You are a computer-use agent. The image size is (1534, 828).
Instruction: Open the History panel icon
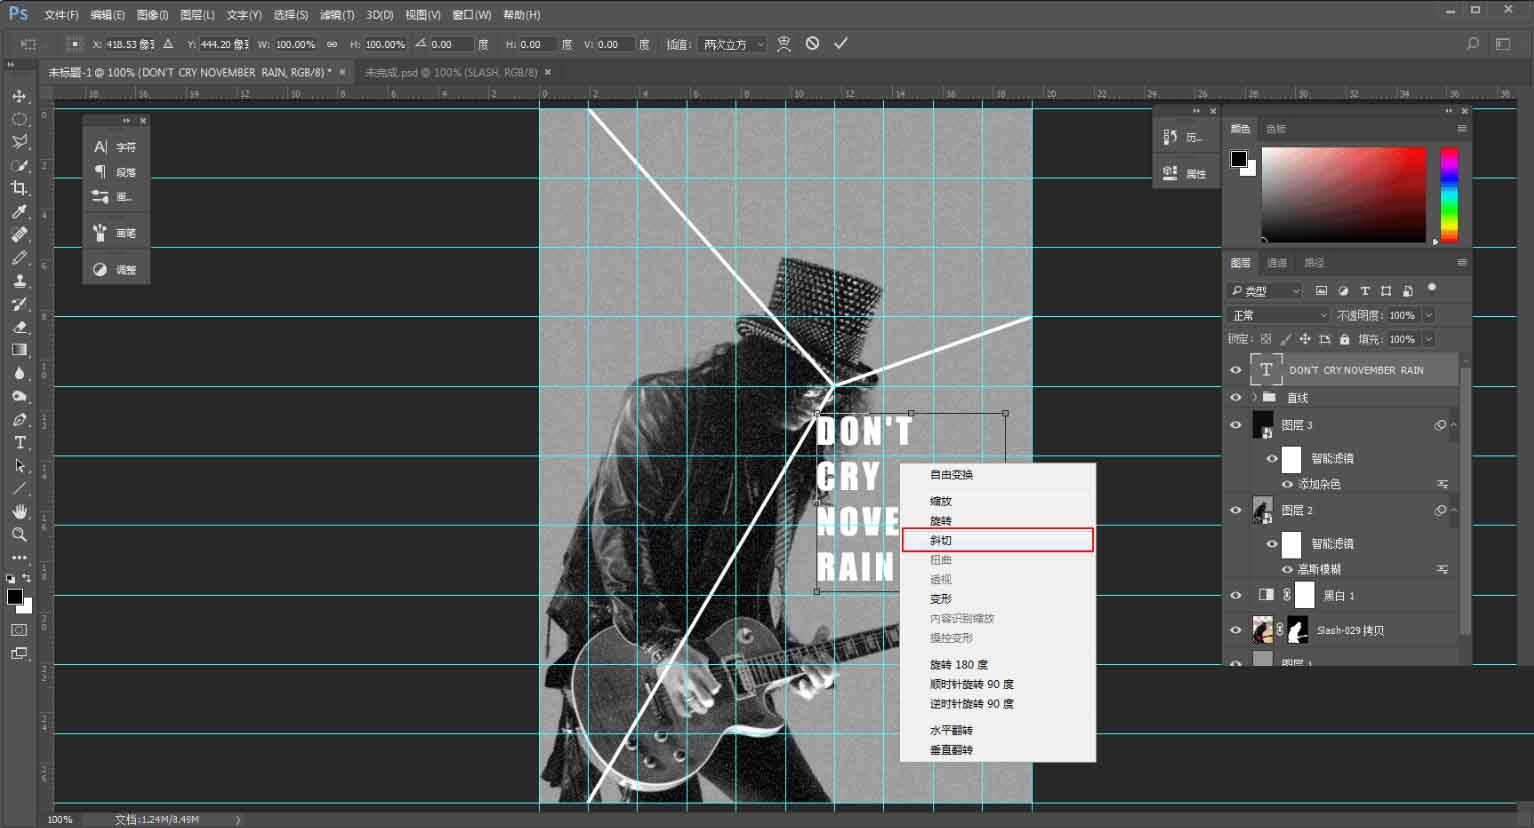coord(1170,137)
